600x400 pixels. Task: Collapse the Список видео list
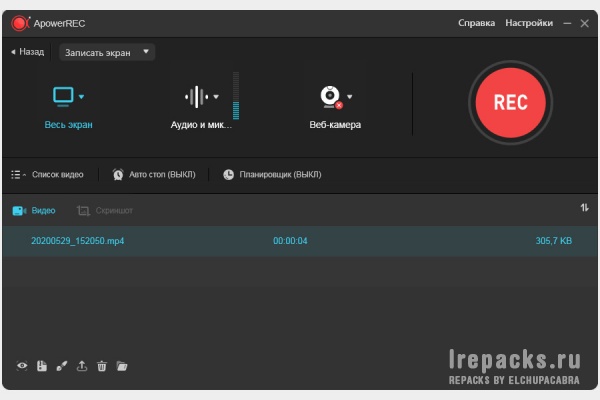tap(57, 175)
